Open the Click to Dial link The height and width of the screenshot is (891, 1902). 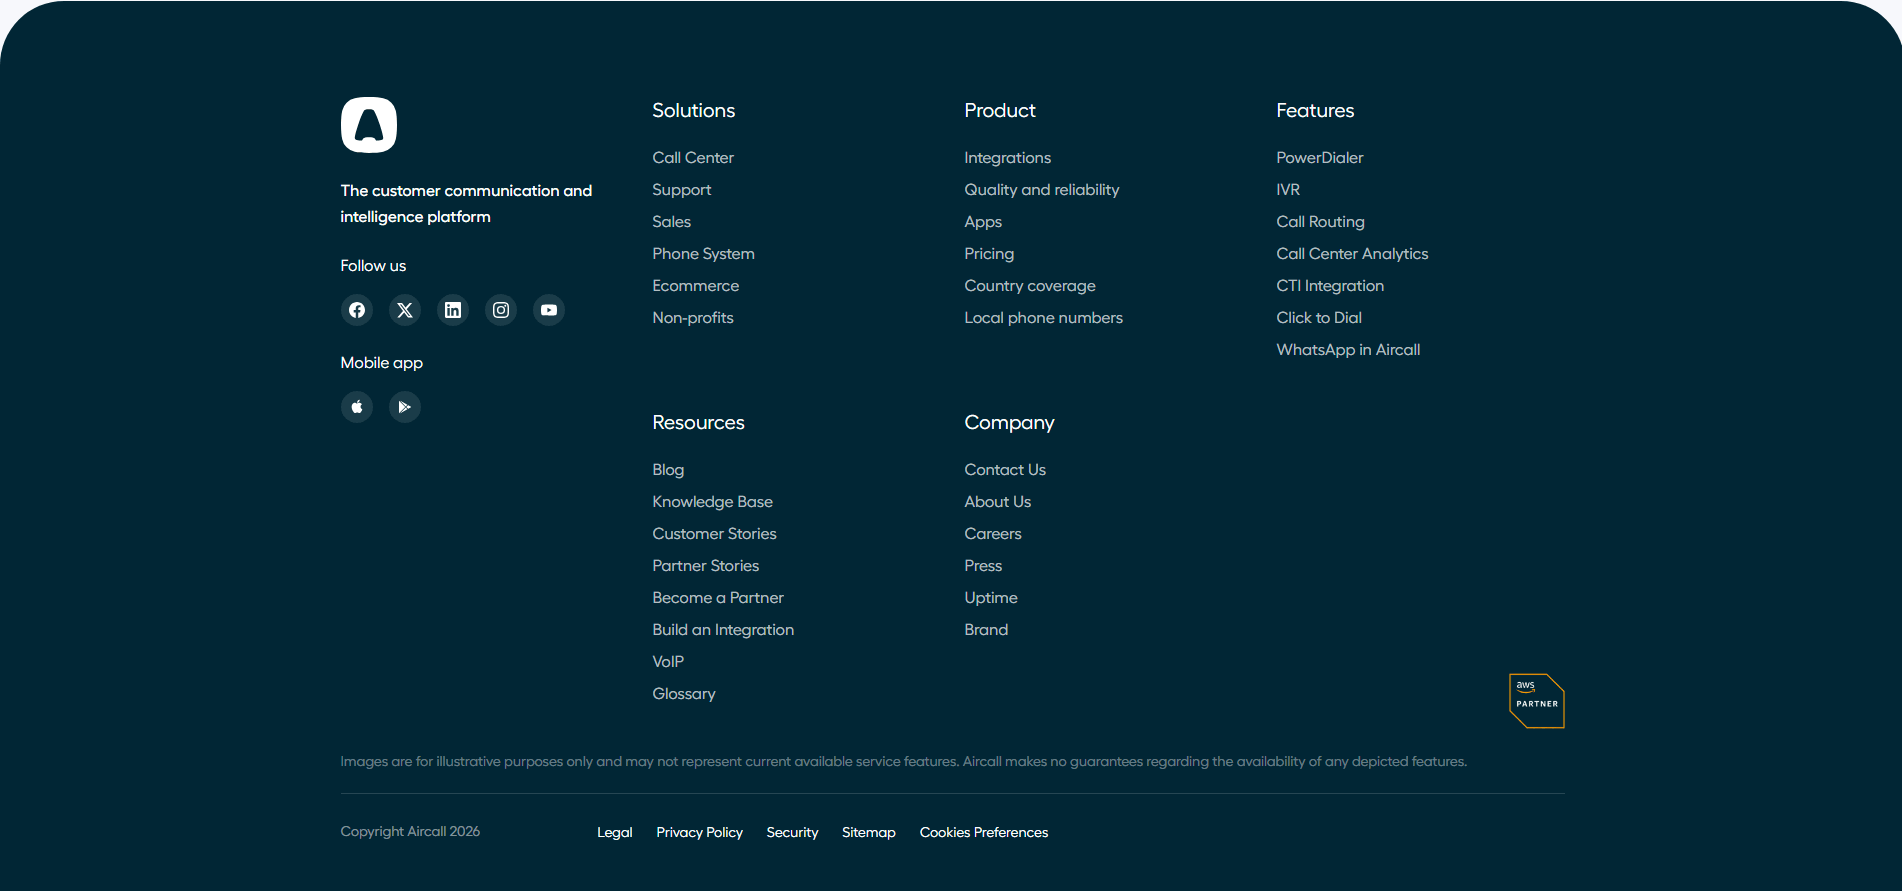pyautogui.click(x=1319, y=318)
